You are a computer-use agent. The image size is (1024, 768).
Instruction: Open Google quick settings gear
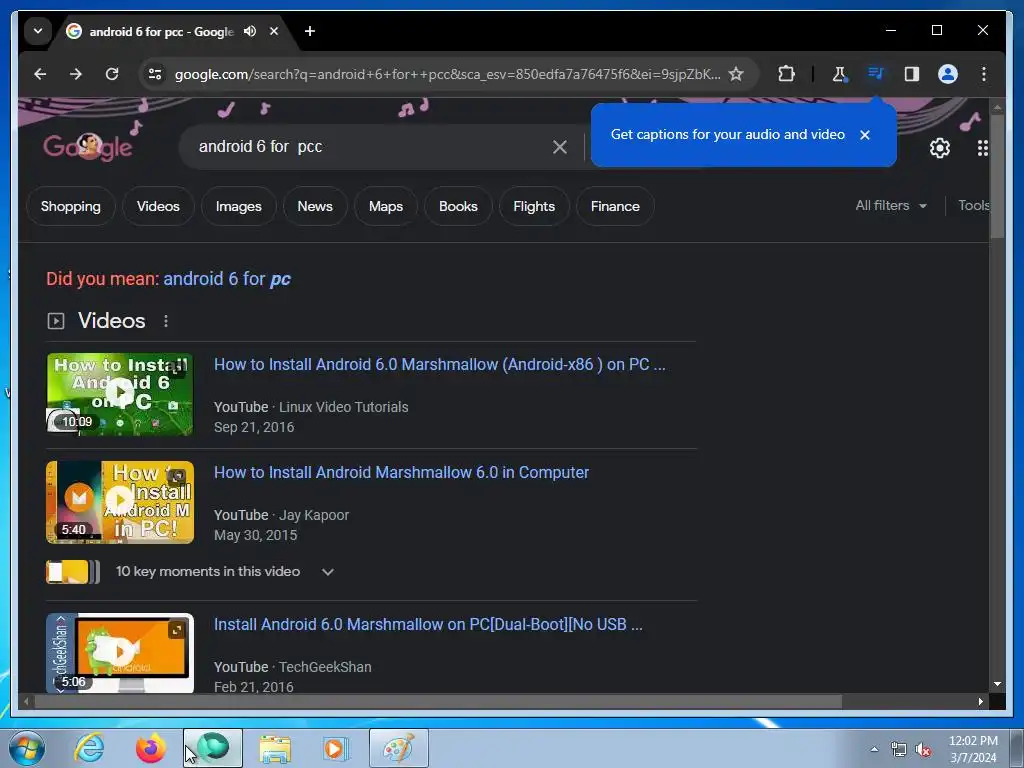point(939,148)
